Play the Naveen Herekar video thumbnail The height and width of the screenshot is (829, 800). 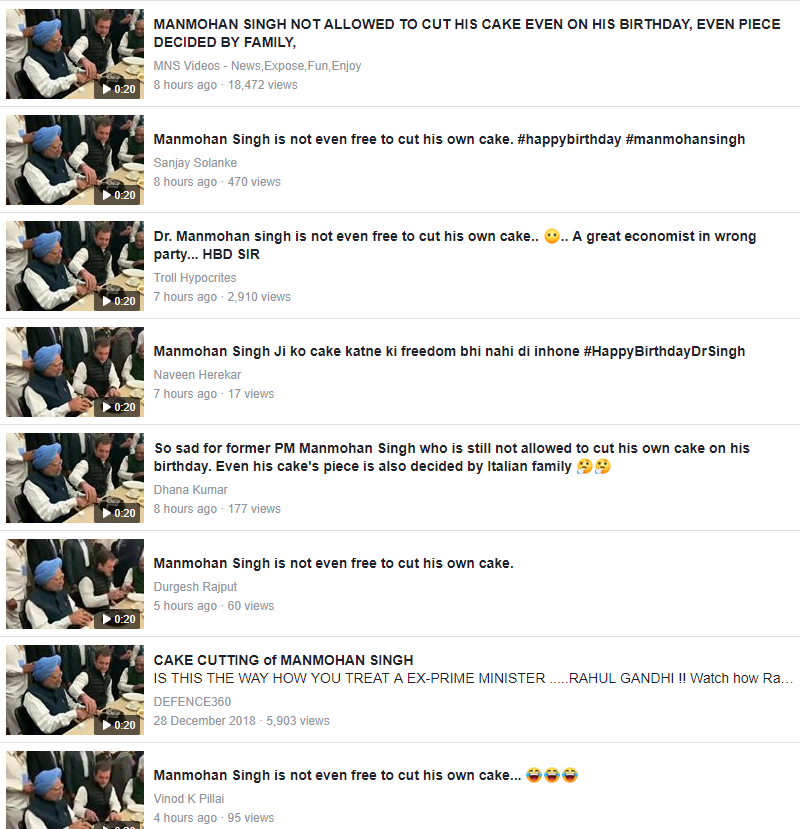tap(75, 372)
